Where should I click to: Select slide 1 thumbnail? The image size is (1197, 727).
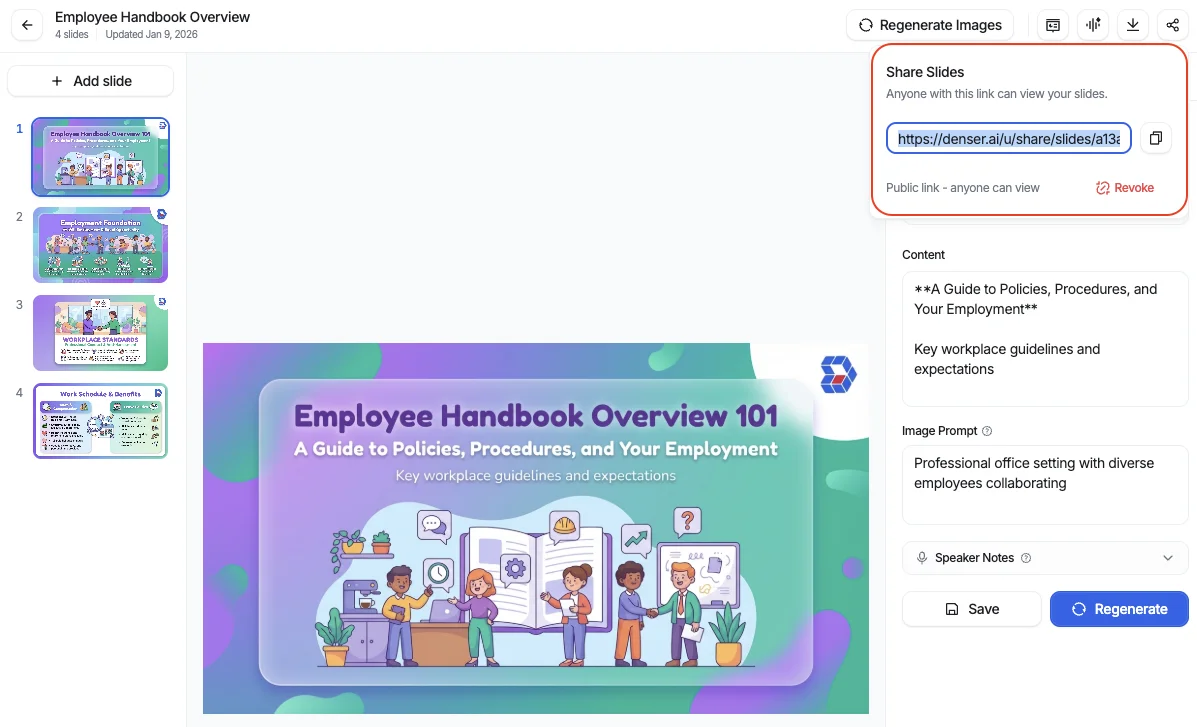click(x=100, y=156)
